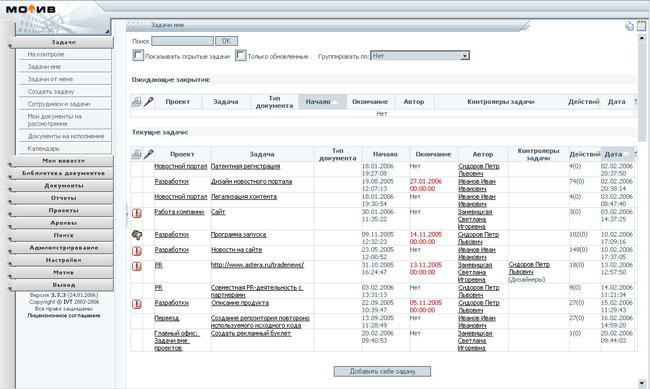Image resolution: width=650 pixels, height=389 pixels.
Task: Click pin icon in Текущие задачи header
Action: pyautogui.click(x=148, y=154)
